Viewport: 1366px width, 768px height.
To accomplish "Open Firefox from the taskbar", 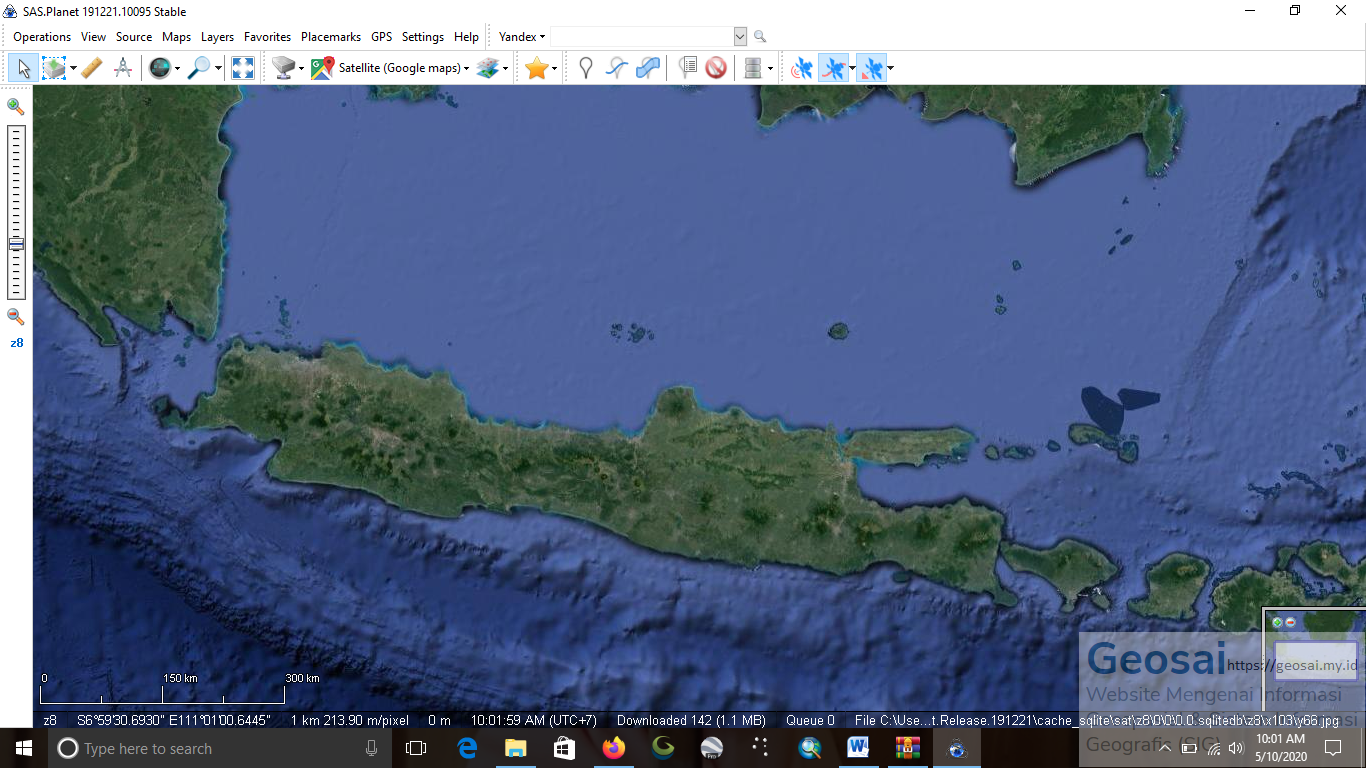I will (x=613, y=748).
